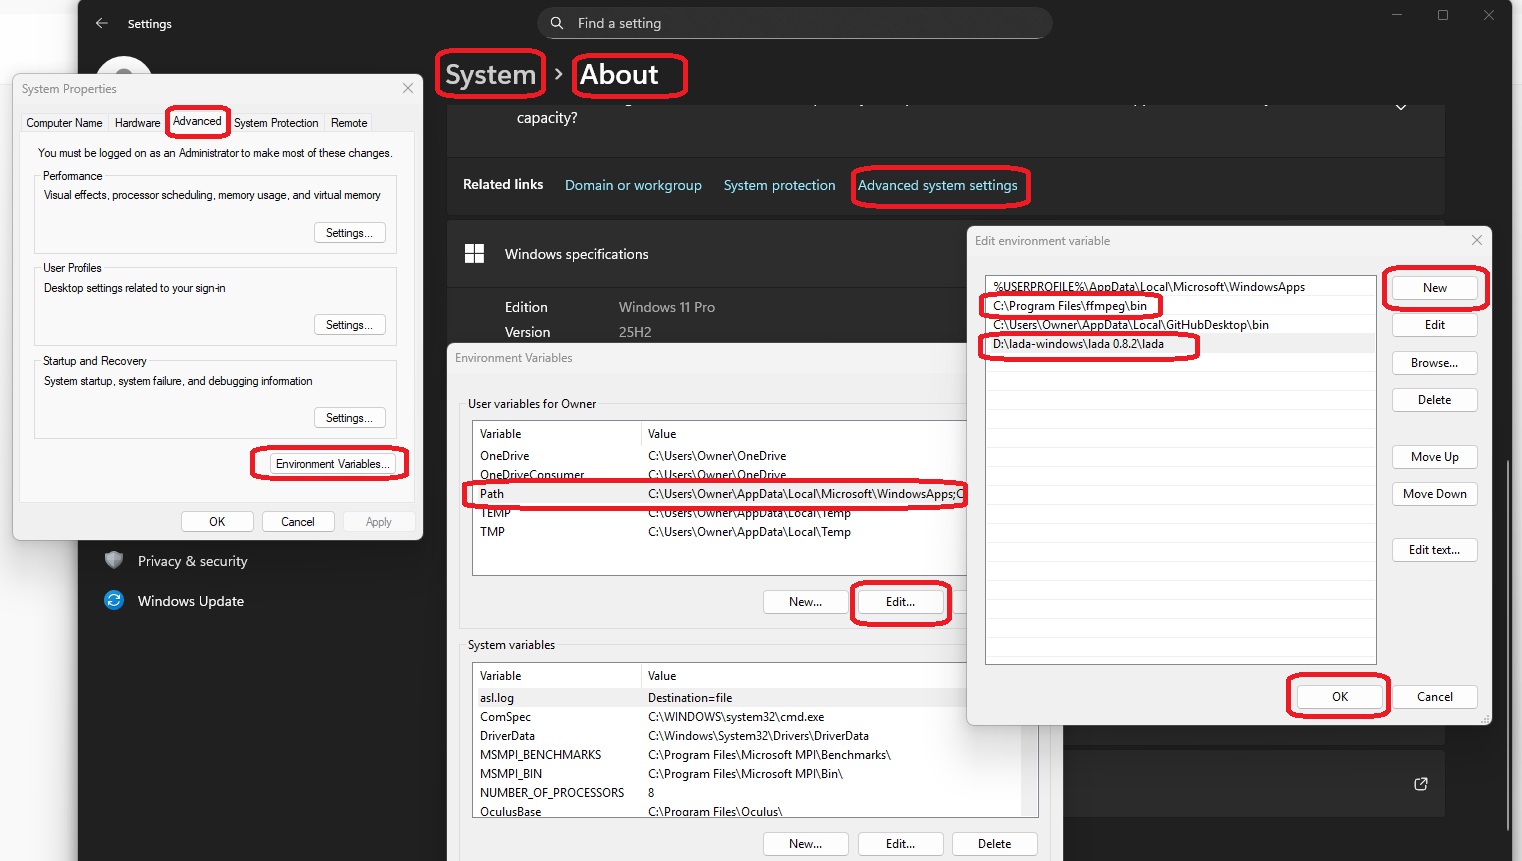Viewport: 1522px width, 861px height.
Task: Click the Windows Update sync icon
Action: 114,600
